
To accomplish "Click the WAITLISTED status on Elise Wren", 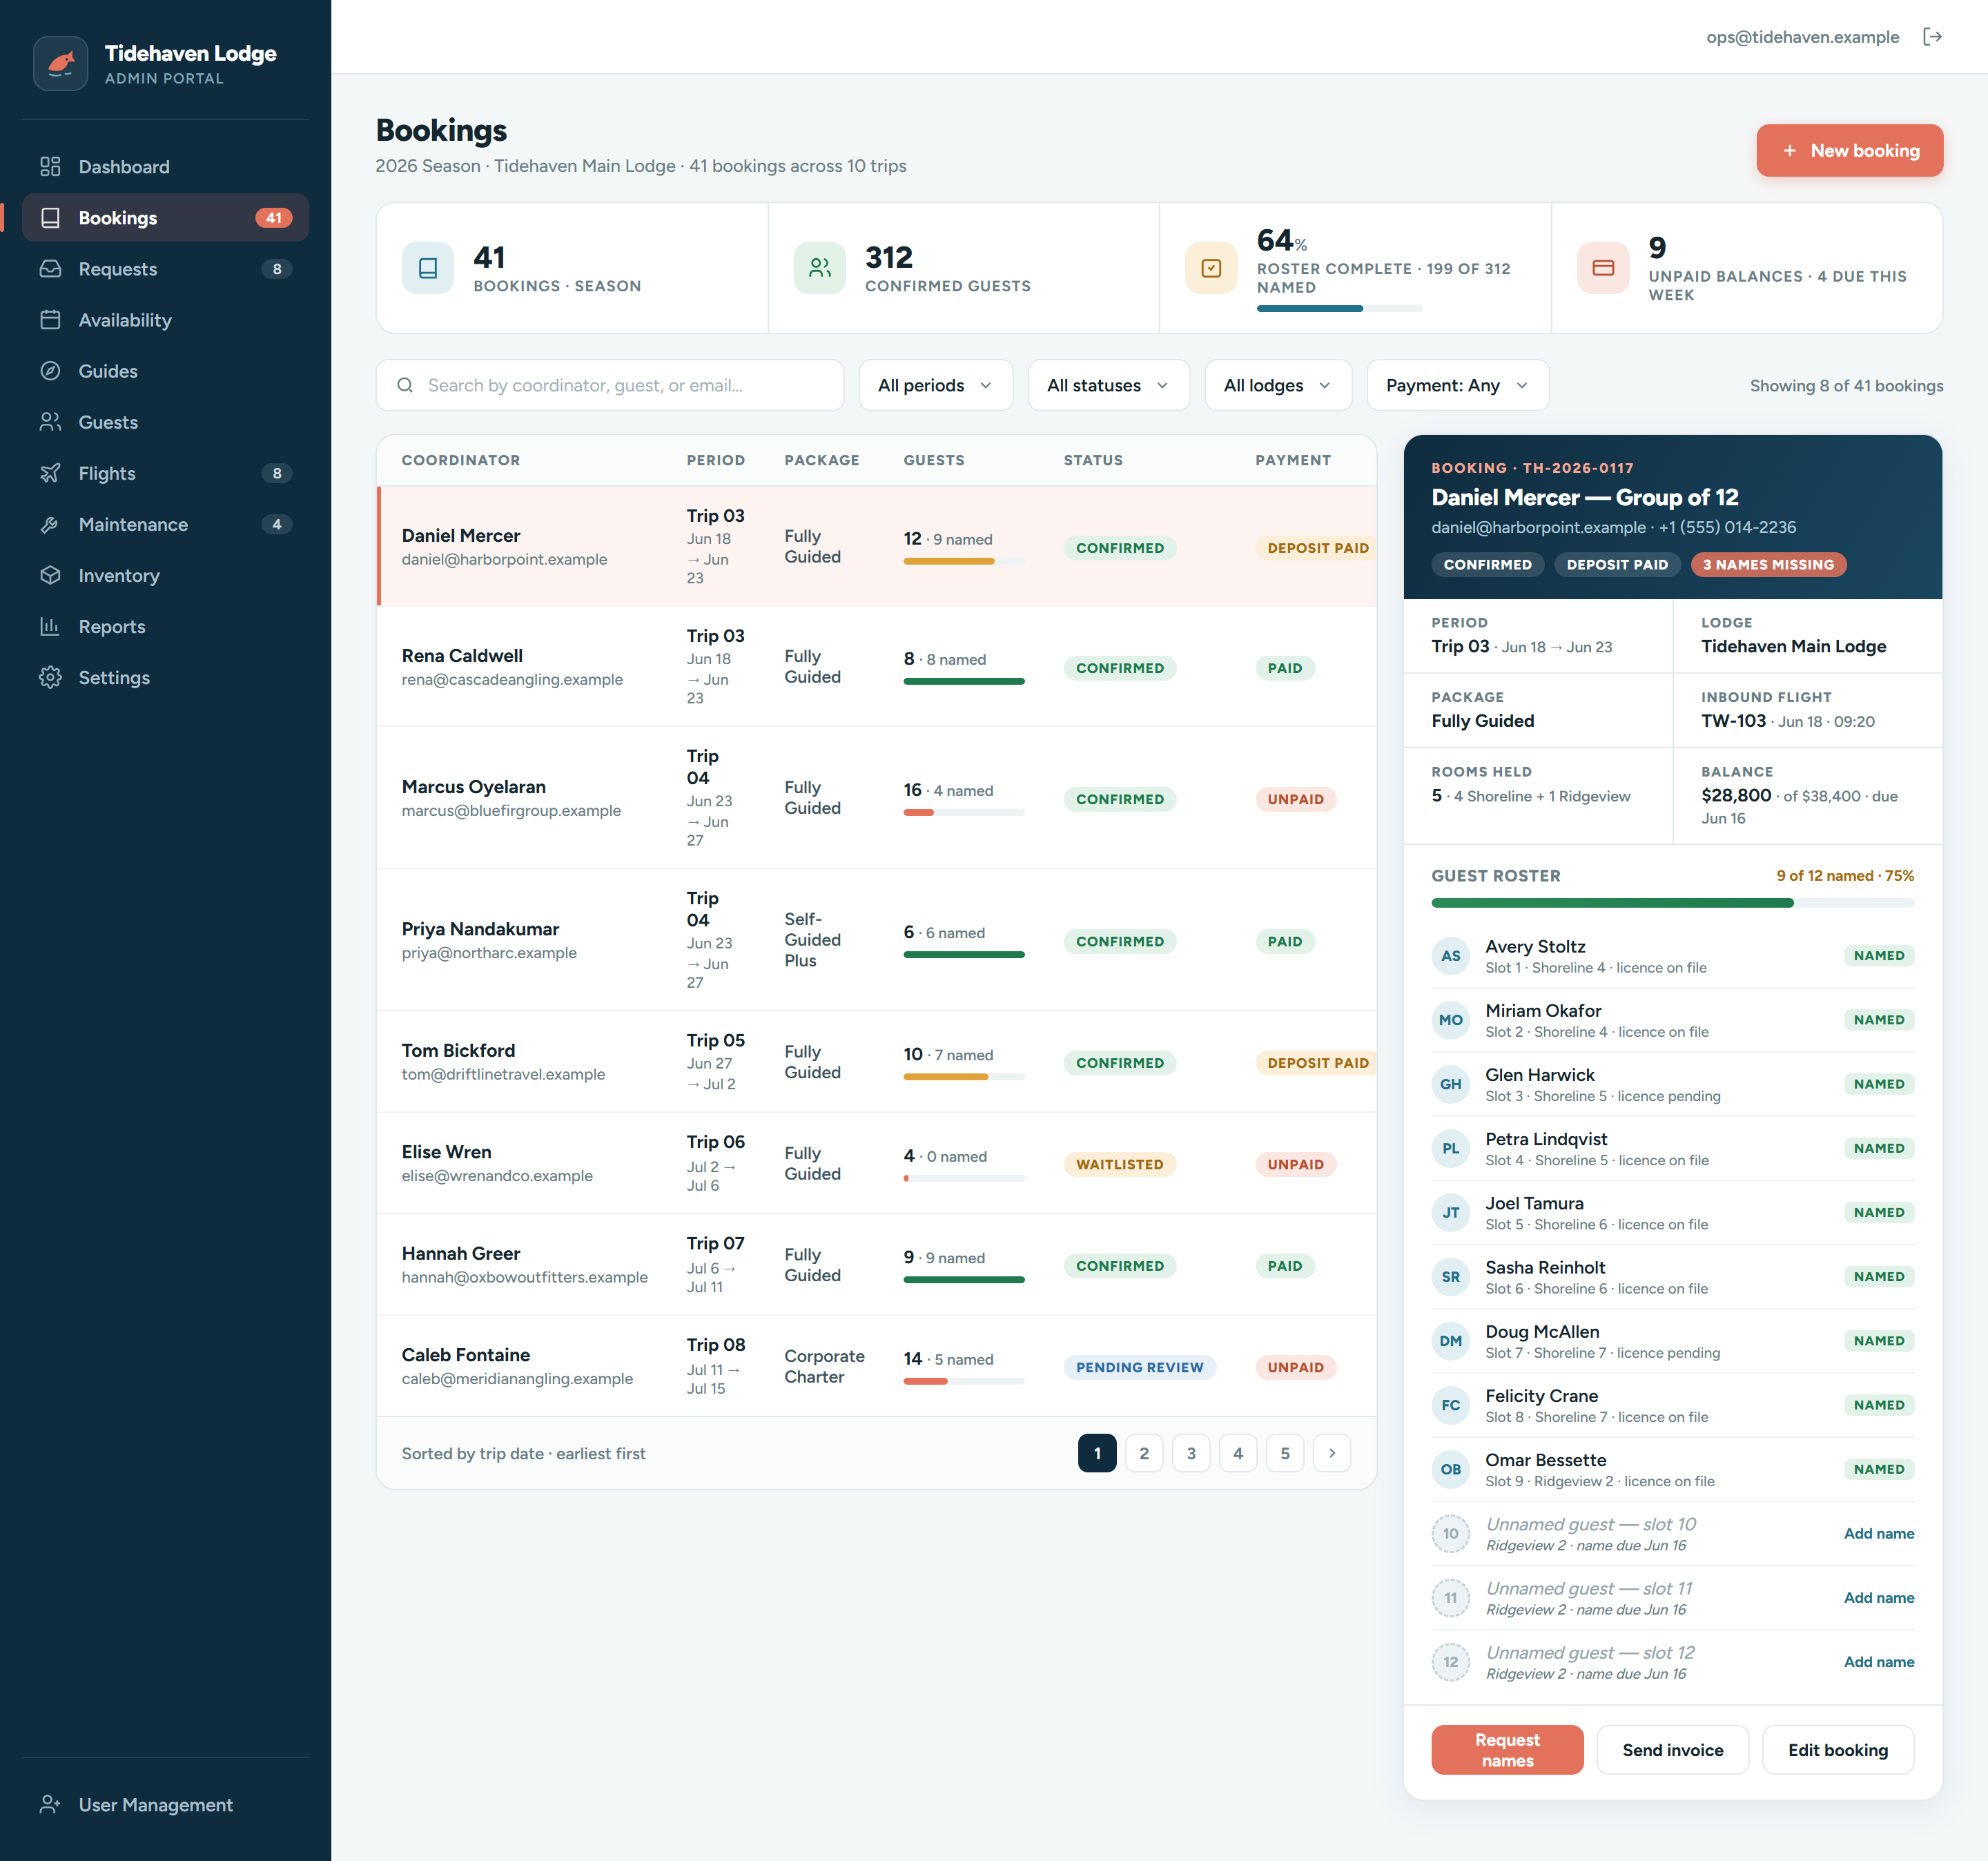I will pyautogui.click(x=1119, y=1164).
